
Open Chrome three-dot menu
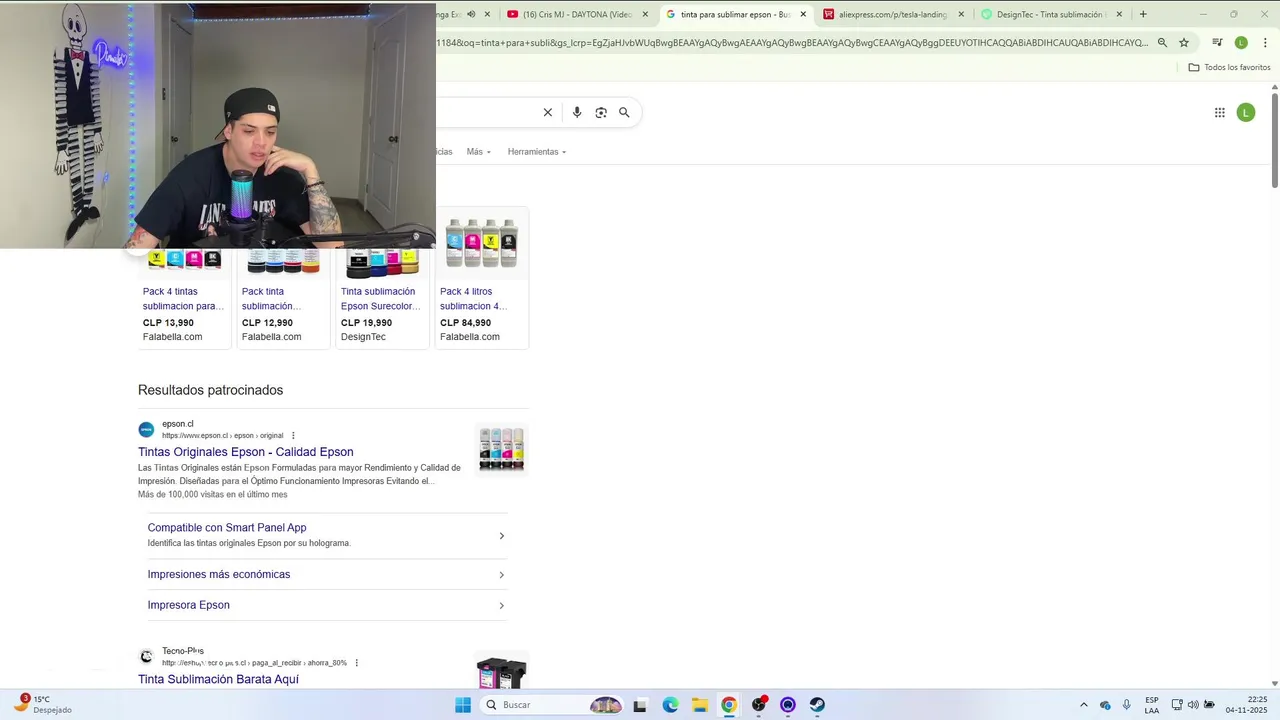pyautogui.click(x=1265, y=42)
